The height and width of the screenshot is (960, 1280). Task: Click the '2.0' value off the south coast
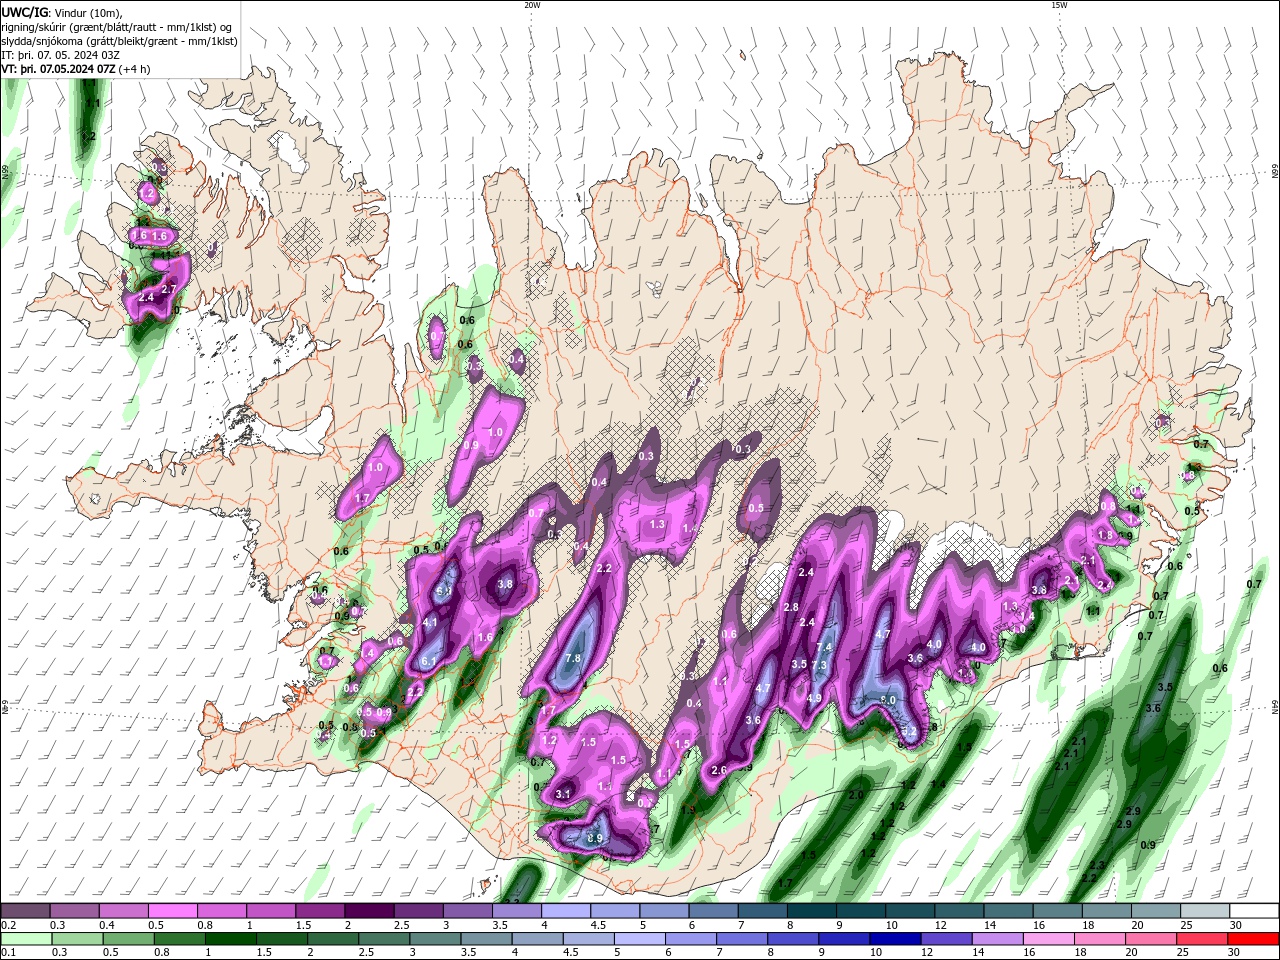point(855,795)
